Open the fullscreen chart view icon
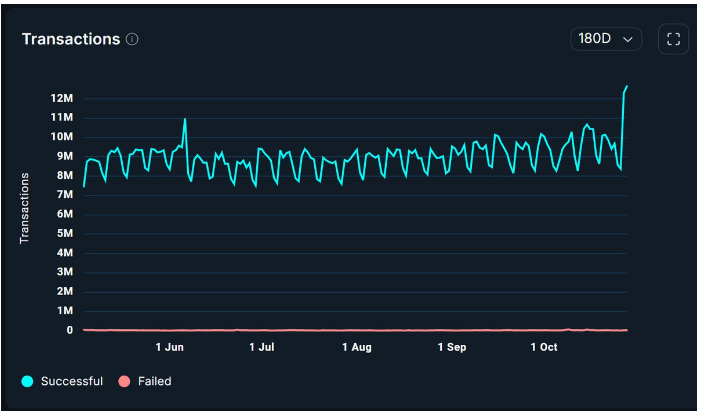Screen dimensions: 702x411 (673, 39)
